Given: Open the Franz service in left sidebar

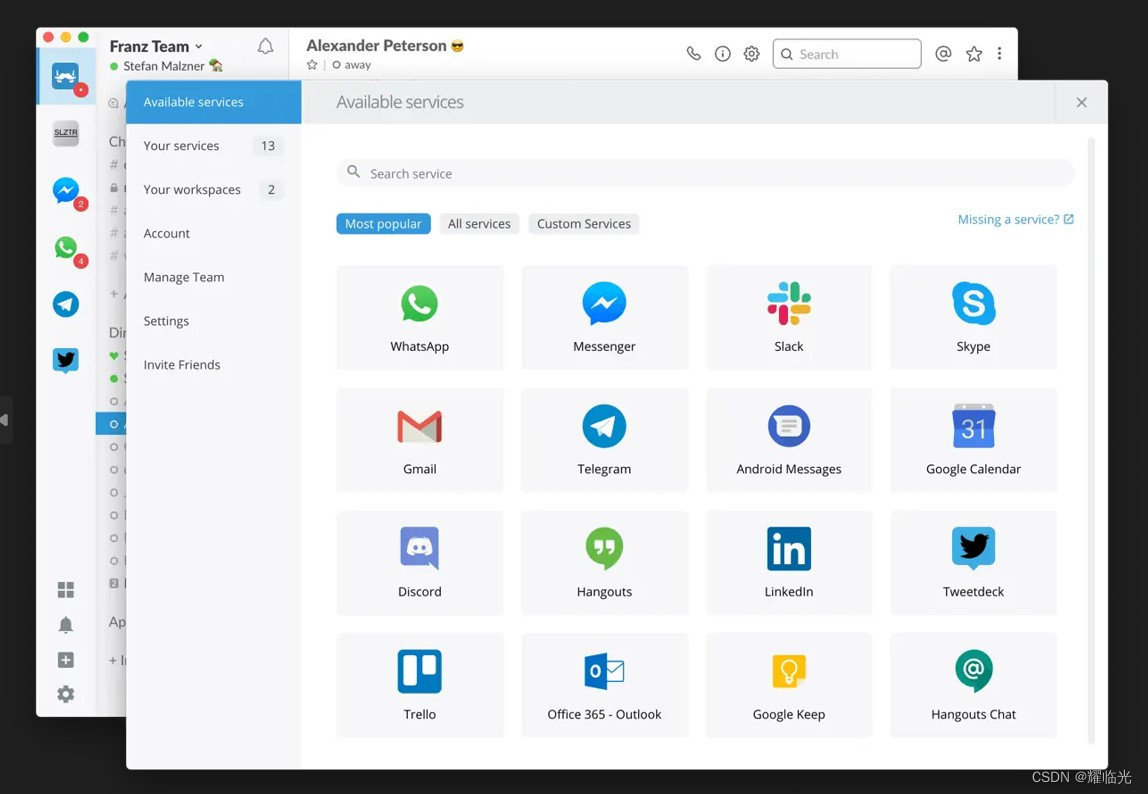Looking at the screenshot, I should [x=66, y=76].
